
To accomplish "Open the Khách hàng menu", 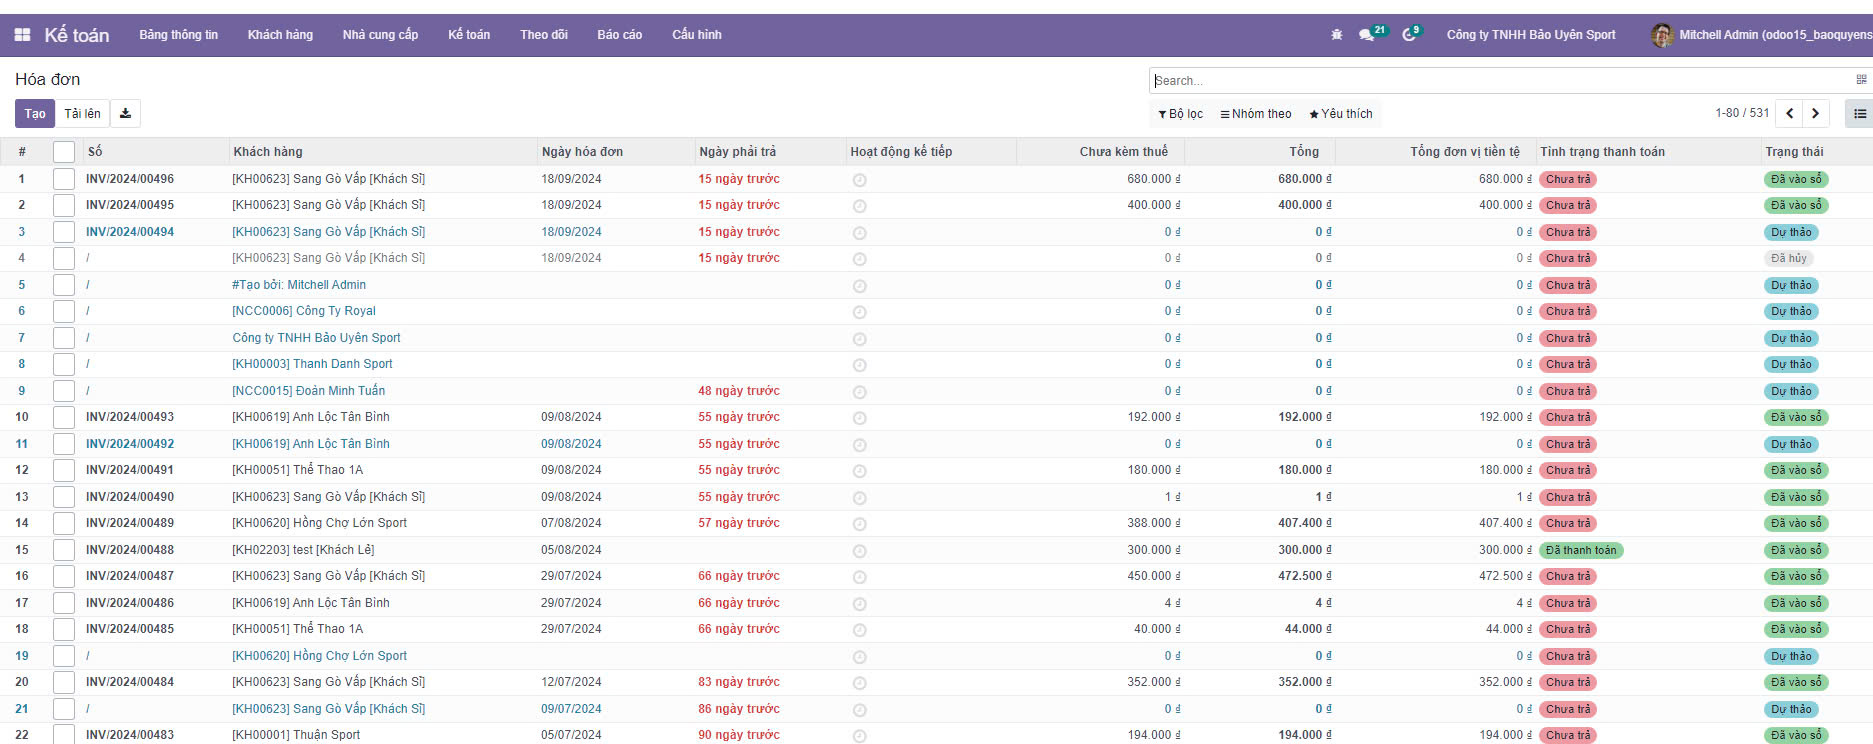I will (x=280, y=35).
